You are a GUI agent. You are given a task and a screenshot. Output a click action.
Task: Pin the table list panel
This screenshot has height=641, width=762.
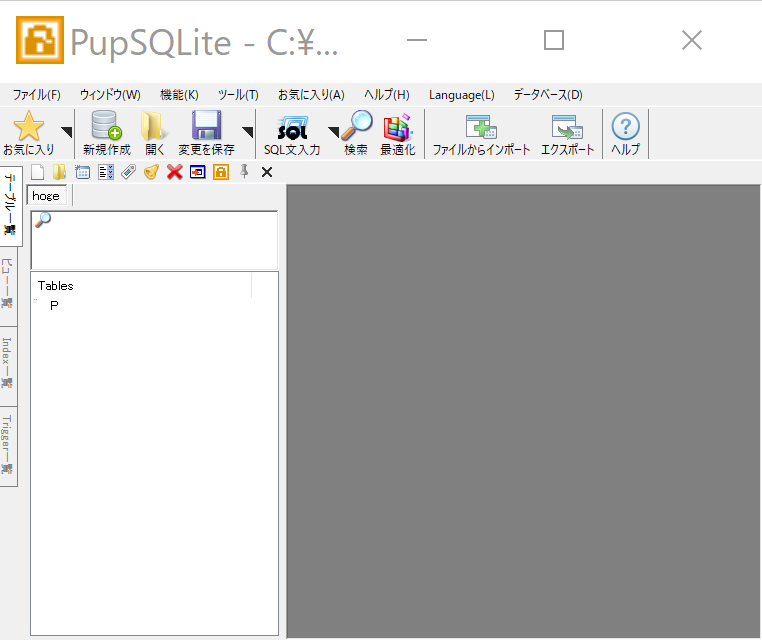[x=244, y=172]
